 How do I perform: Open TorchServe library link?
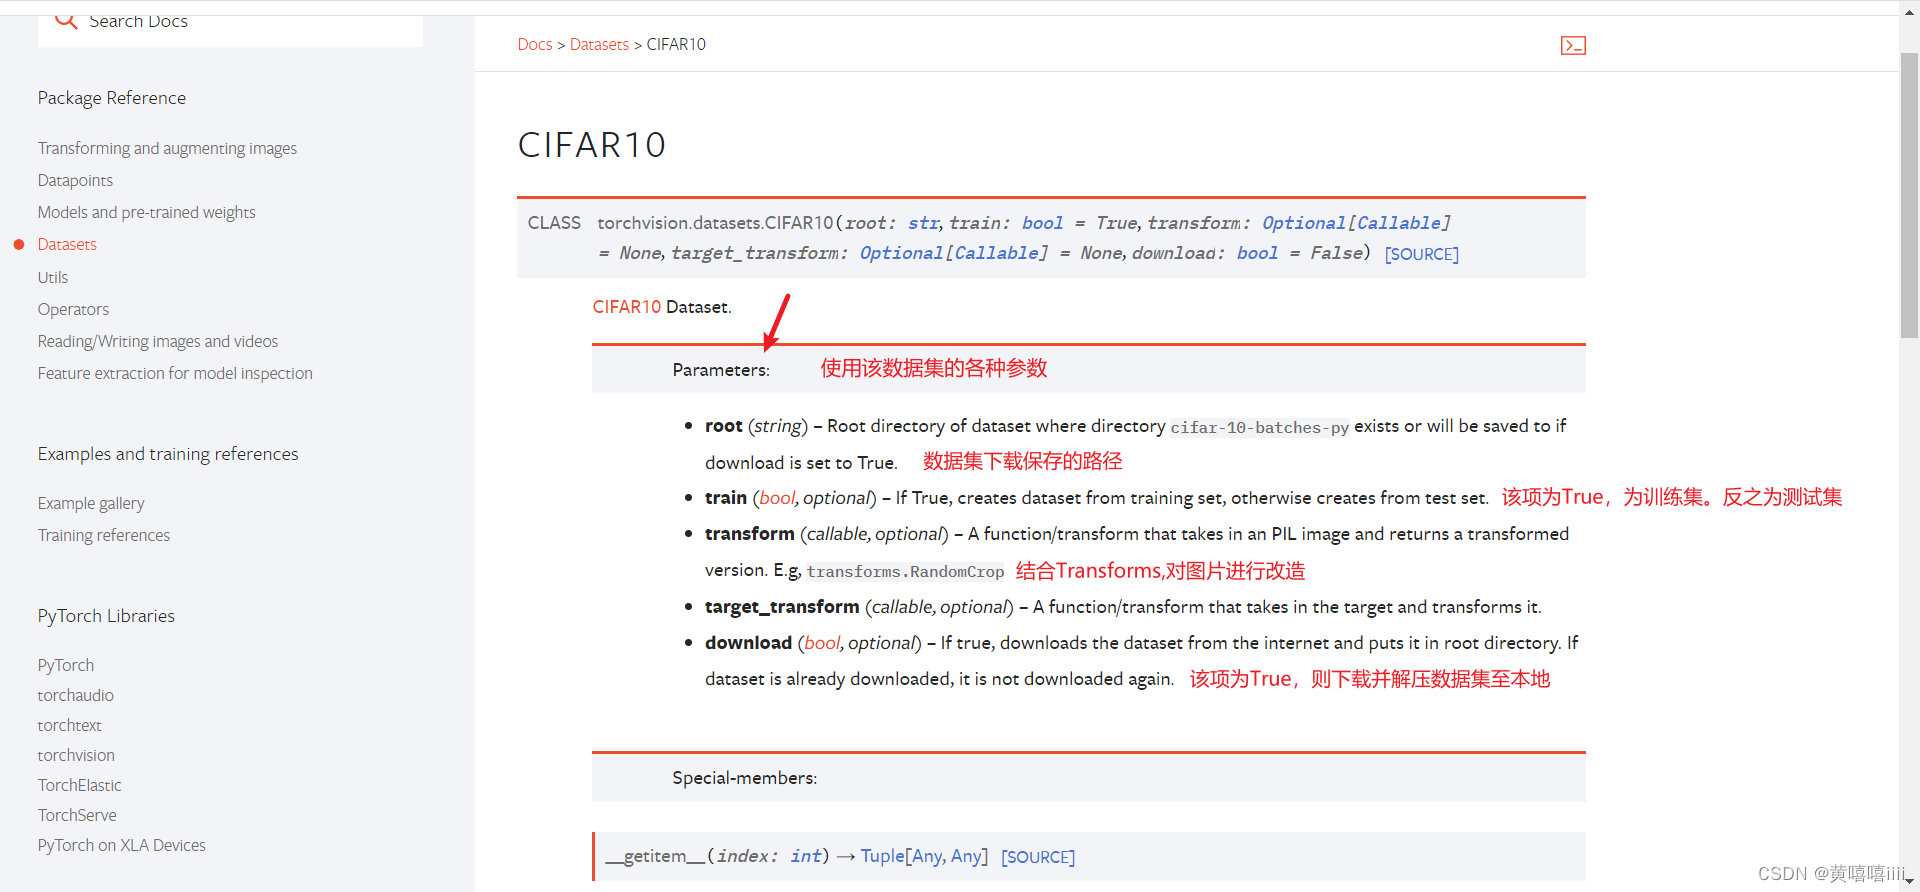pos(77,815)
